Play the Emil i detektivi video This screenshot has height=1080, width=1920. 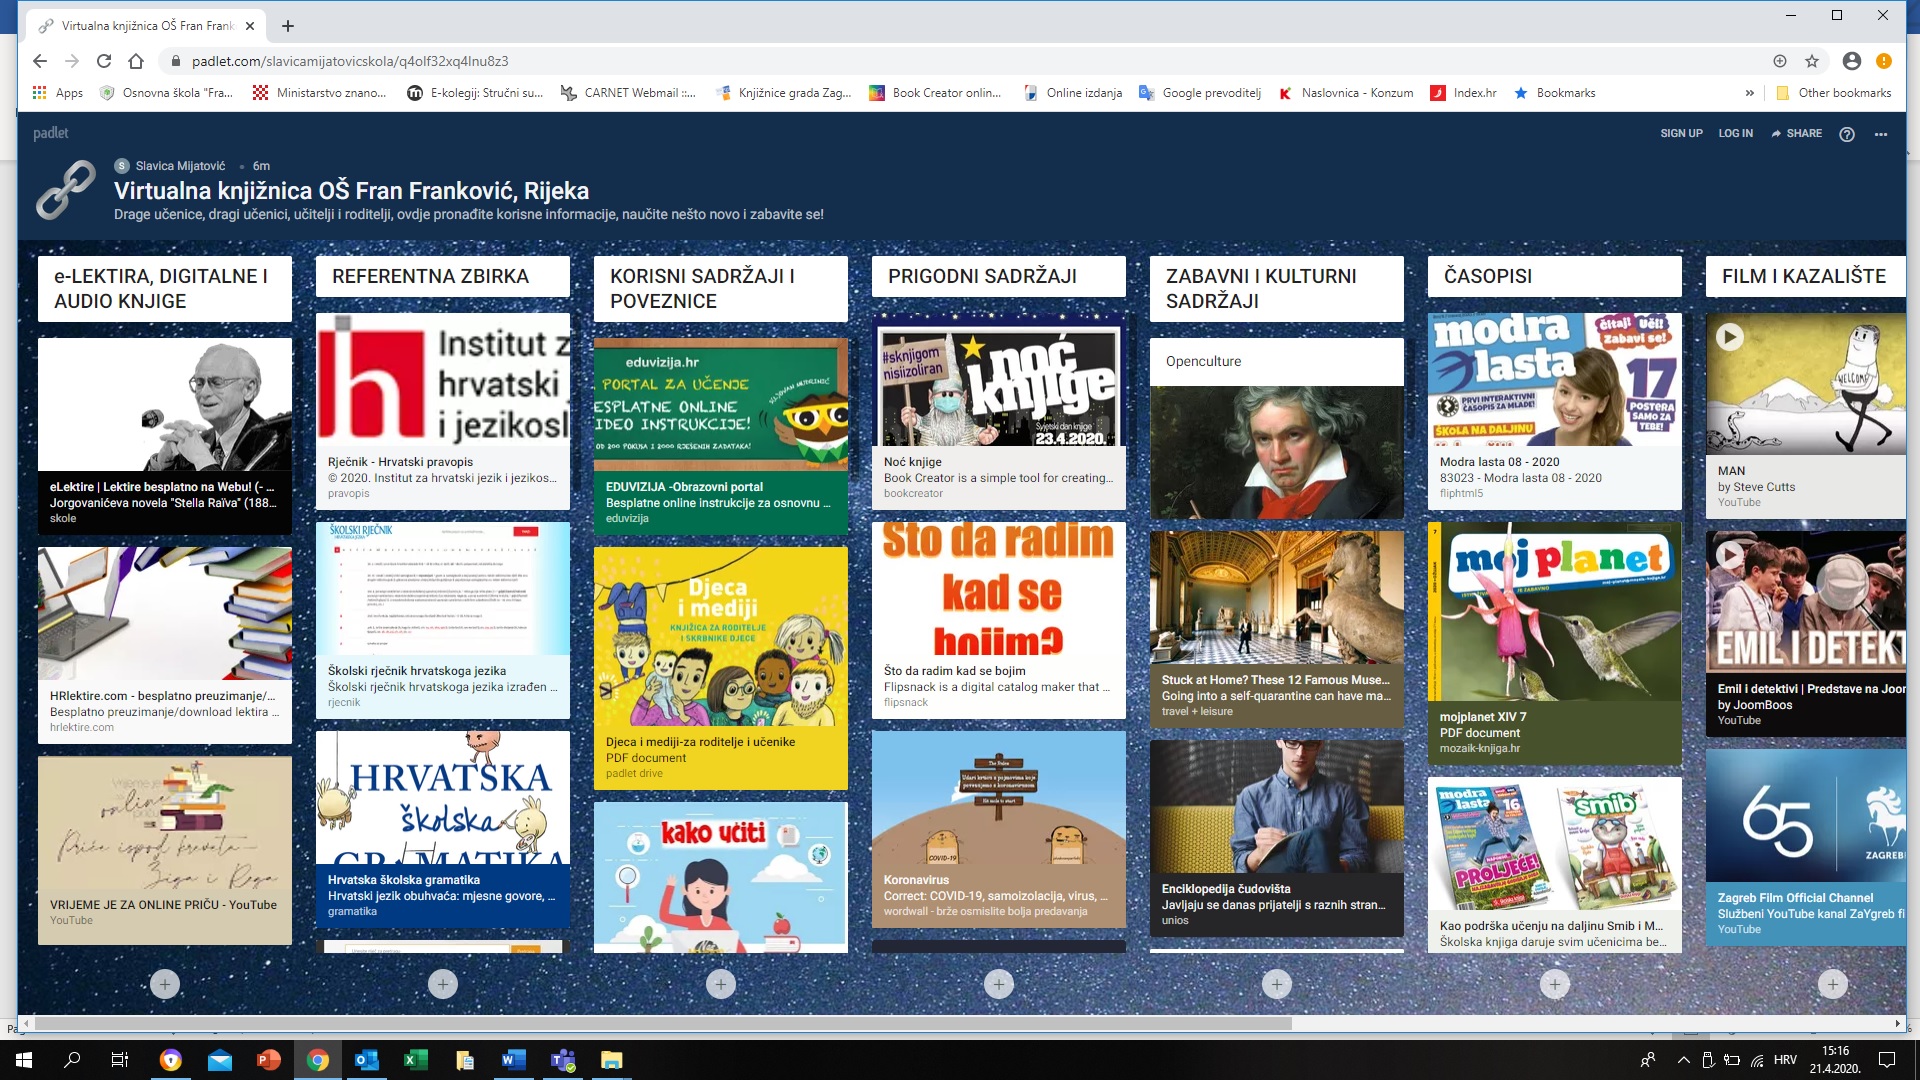point(1730,554)
